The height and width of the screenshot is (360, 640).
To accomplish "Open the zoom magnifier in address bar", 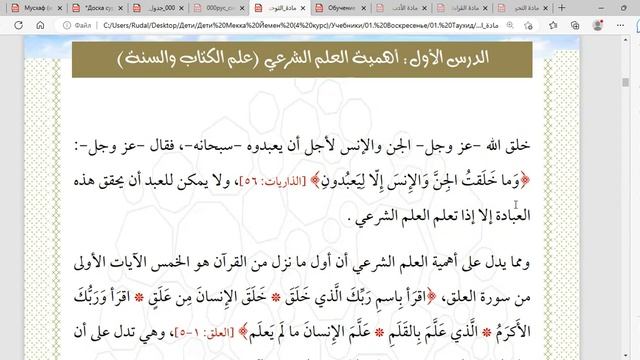I will [510, 25].
